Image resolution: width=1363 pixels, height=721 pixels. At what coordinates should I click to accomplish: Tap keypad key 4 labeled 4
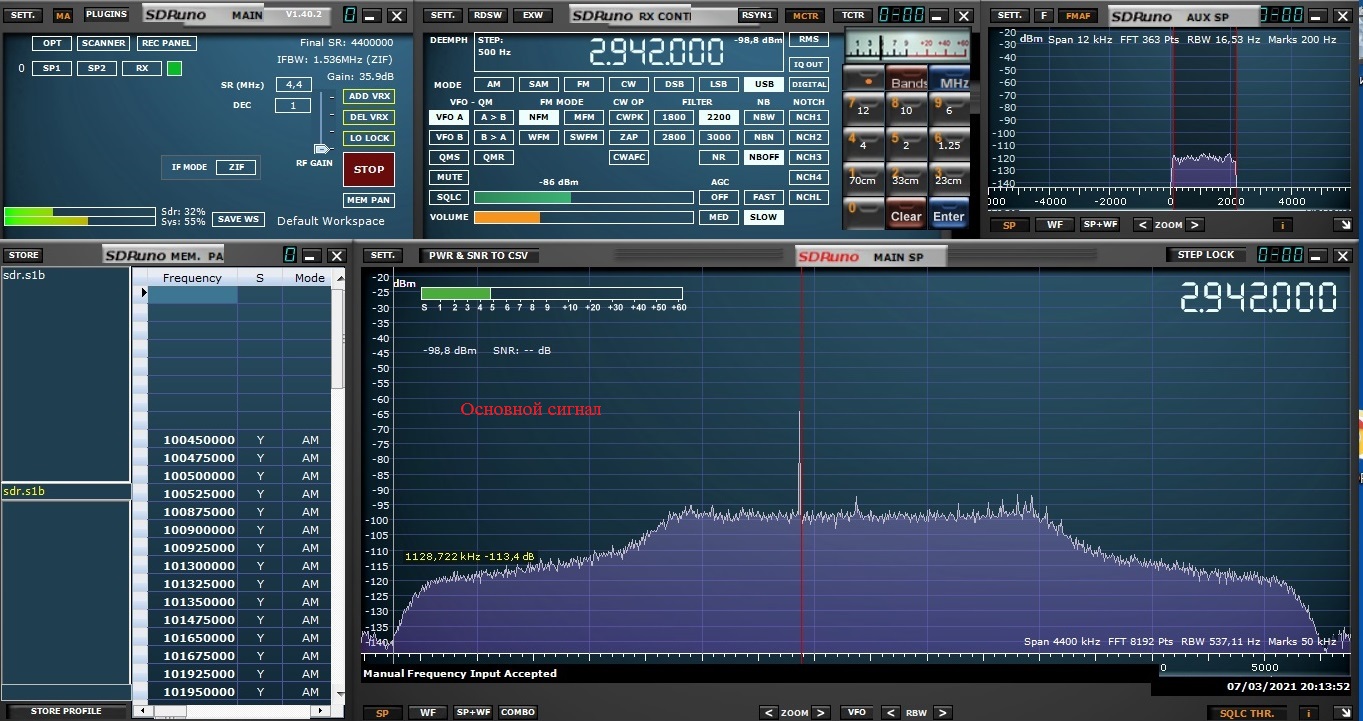coord(863,144)
